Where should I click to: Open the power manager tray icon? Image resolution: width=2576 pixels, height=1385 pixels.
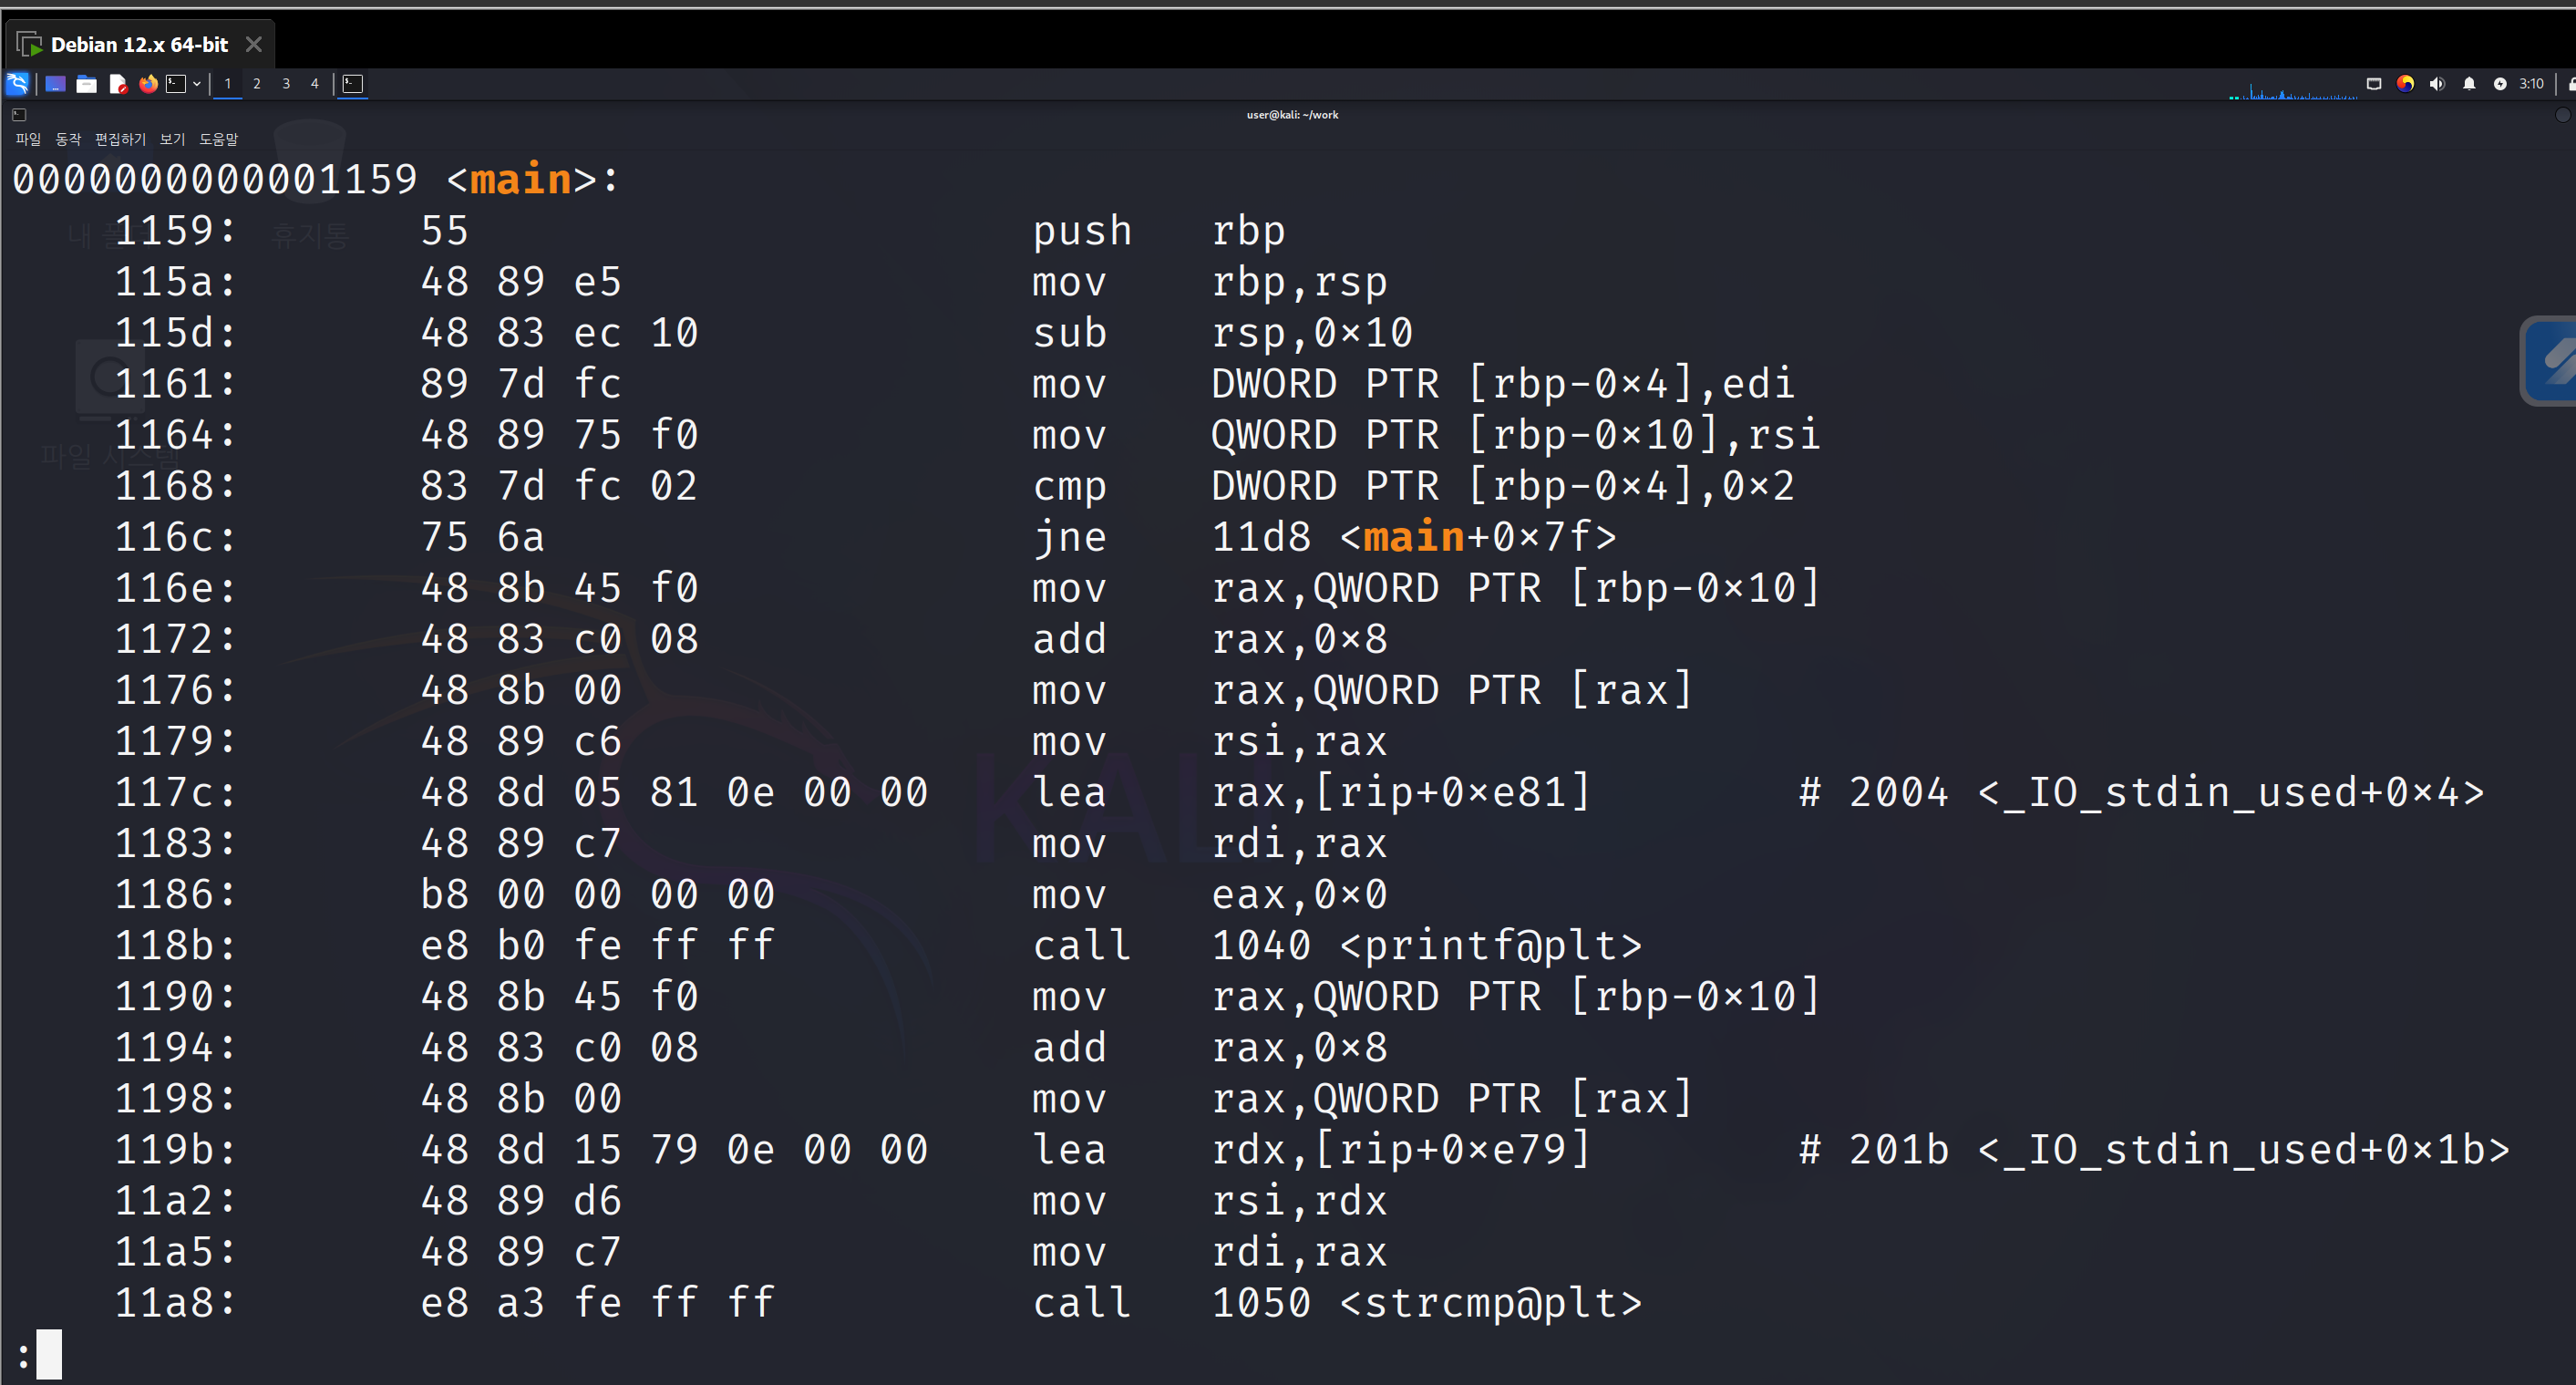2500,84
